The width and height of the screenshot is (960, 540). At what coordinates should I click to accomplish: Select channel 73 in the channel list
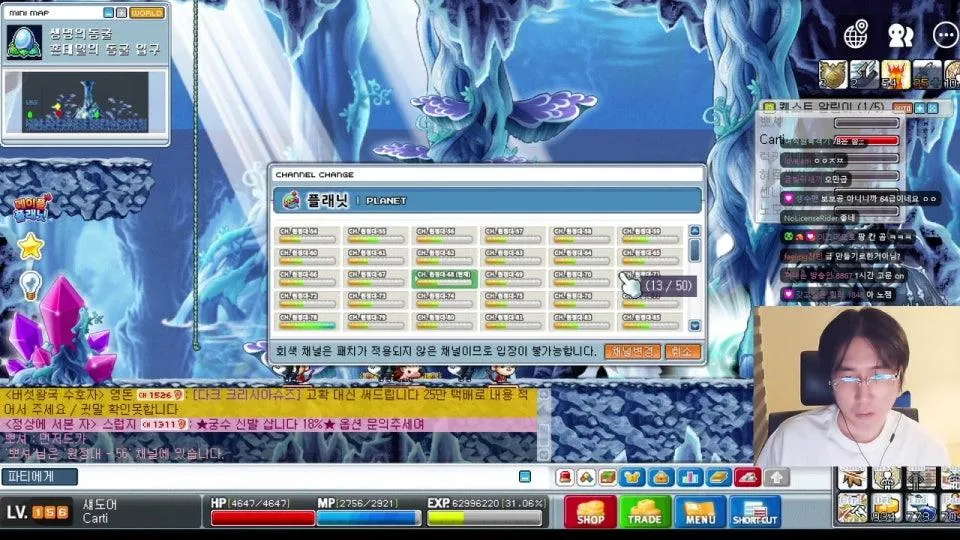pyautogui.click(x=377, y=300)
